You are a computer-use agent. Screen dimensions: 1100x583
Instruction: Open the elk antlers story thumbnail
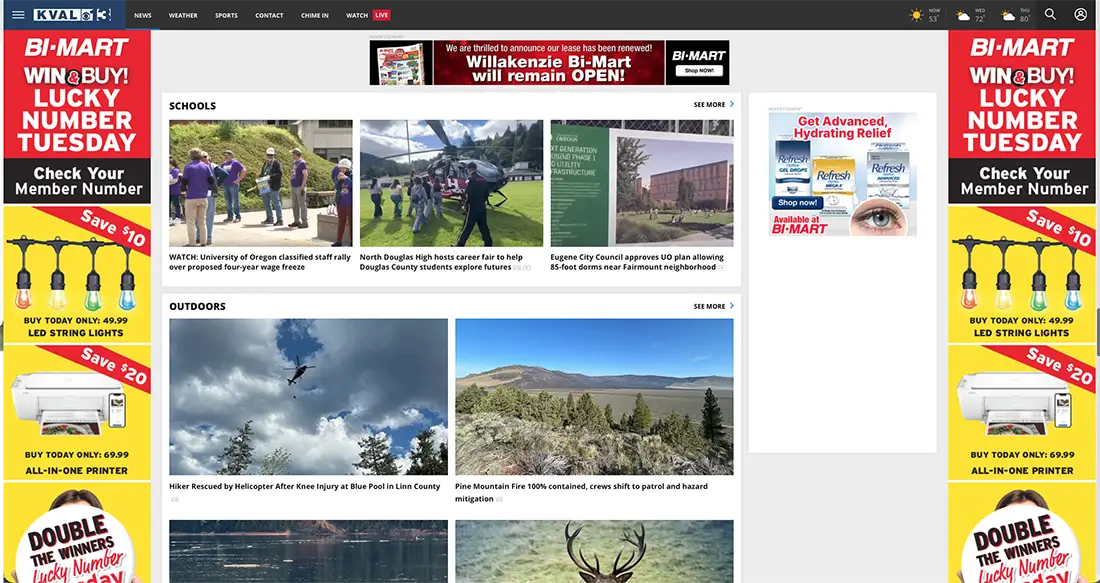(x=594, y=551)
